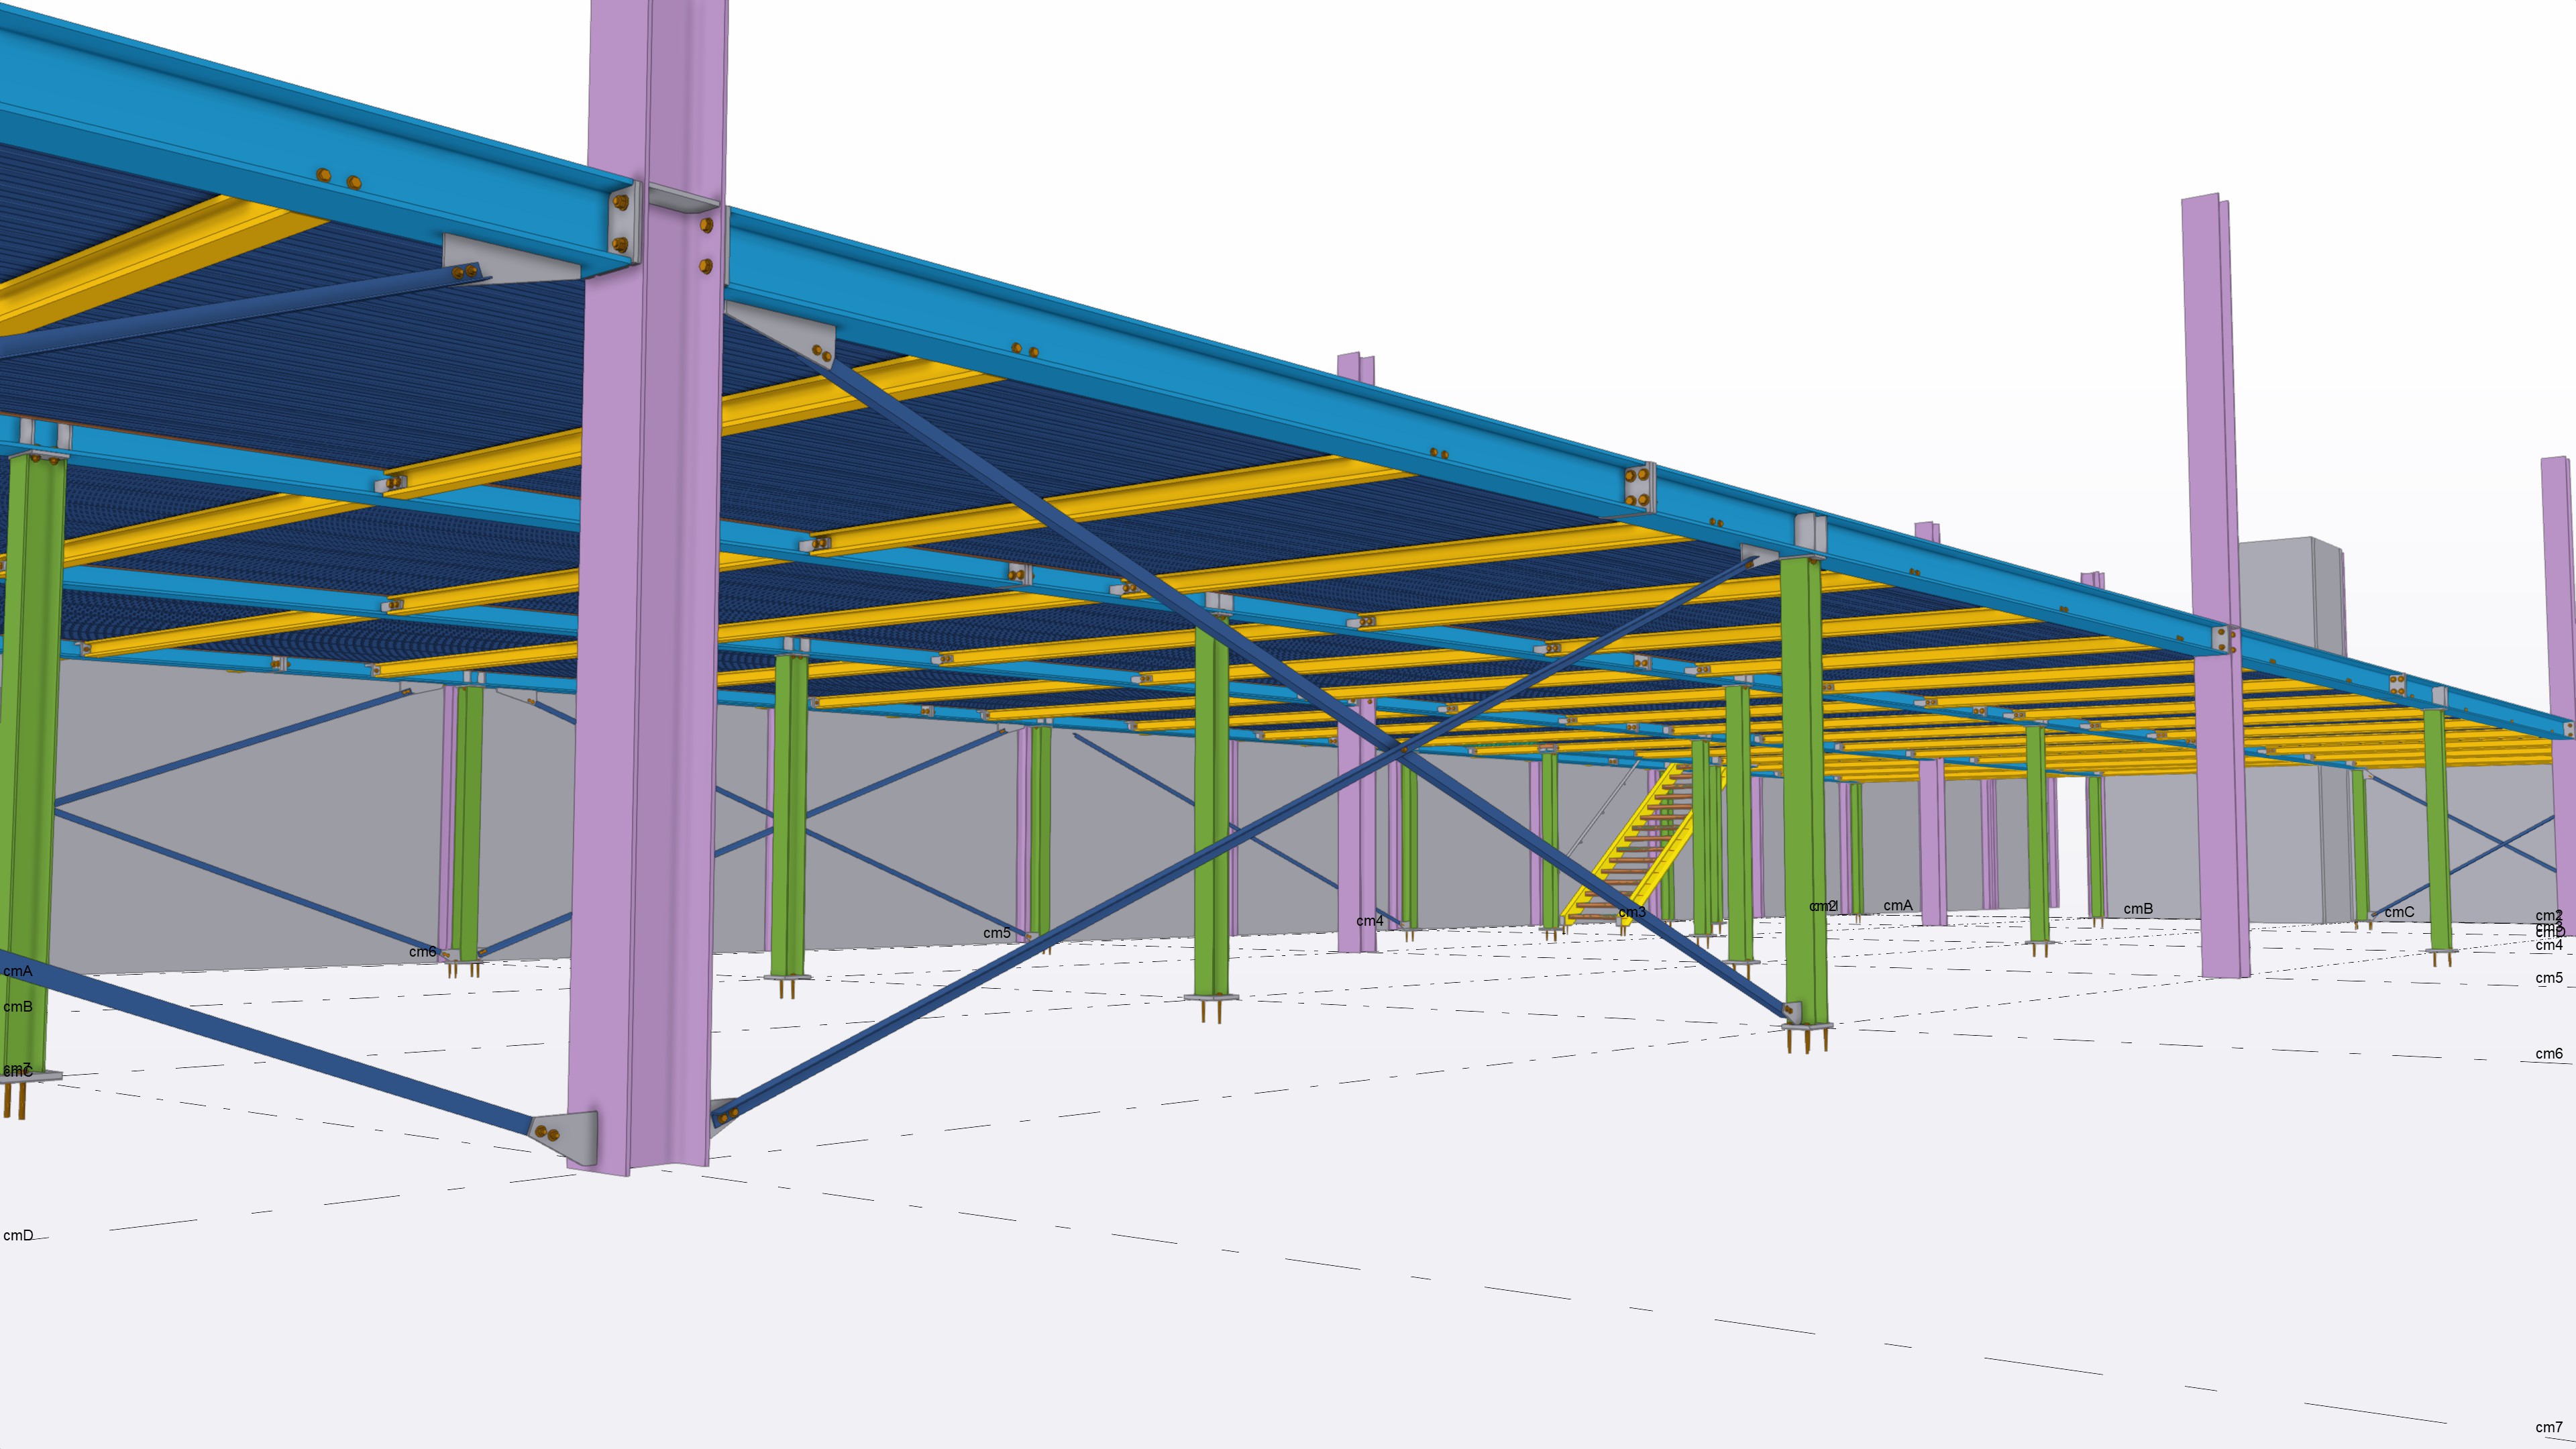Image resolution: width=2576 pixels, height=1449 pixels.
Task: Select the cmA grid label on left edge
Action: coord(18,971)
